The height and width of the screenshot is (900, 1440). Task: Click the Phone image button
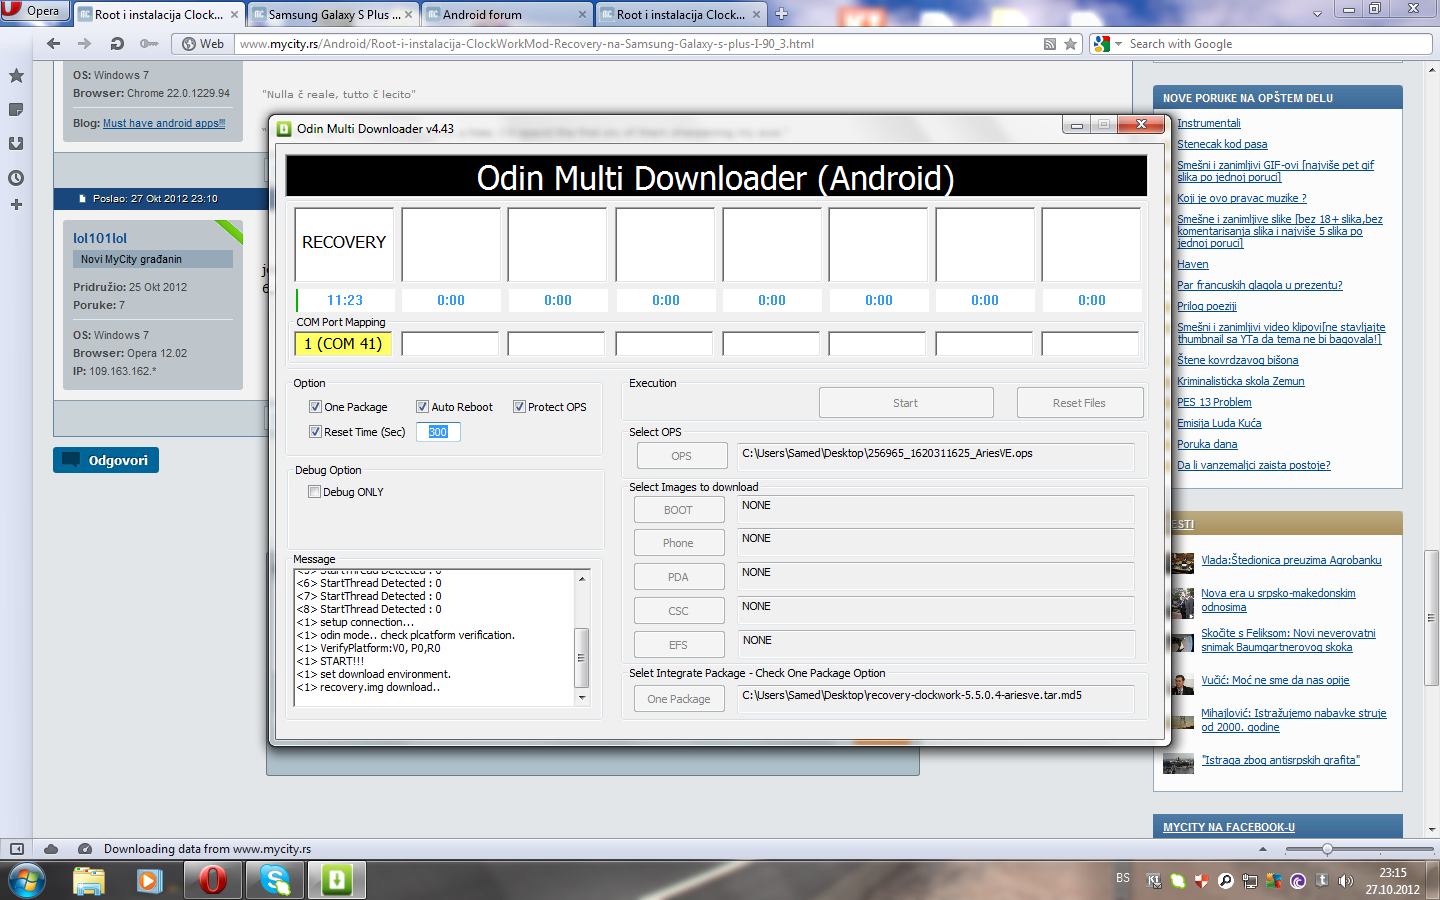pyautogui.click(x=679, y=543)
